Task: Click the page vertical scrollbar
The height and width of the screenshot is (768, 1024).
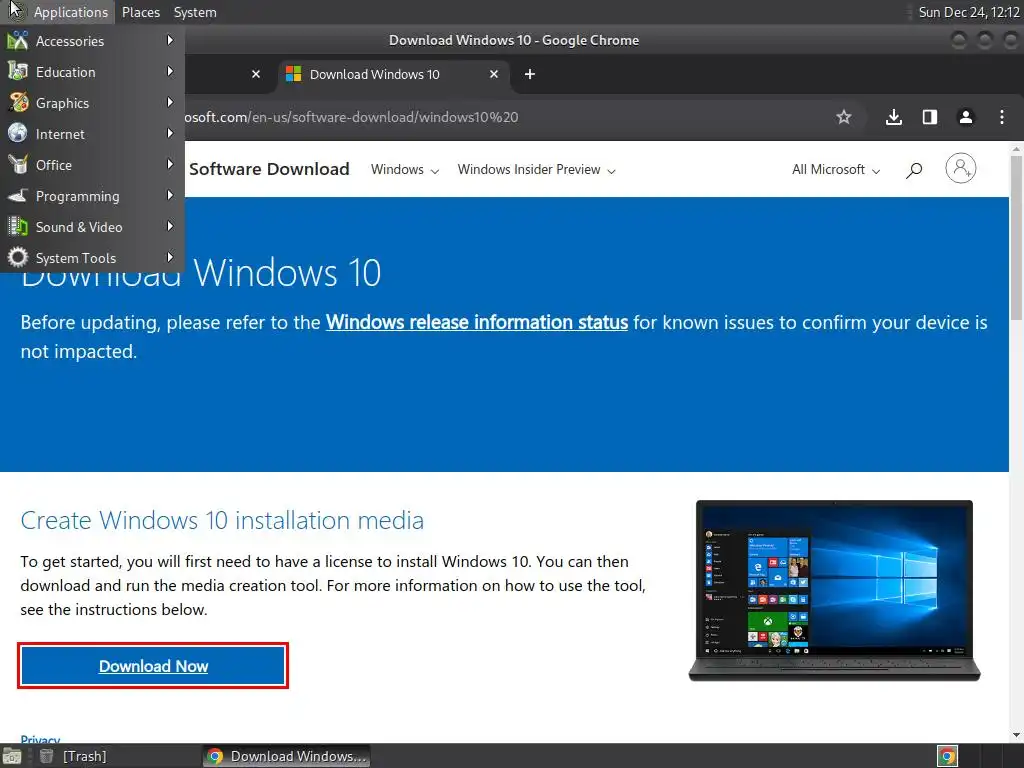Action: pyautogui.click(x=1016, y=237)
